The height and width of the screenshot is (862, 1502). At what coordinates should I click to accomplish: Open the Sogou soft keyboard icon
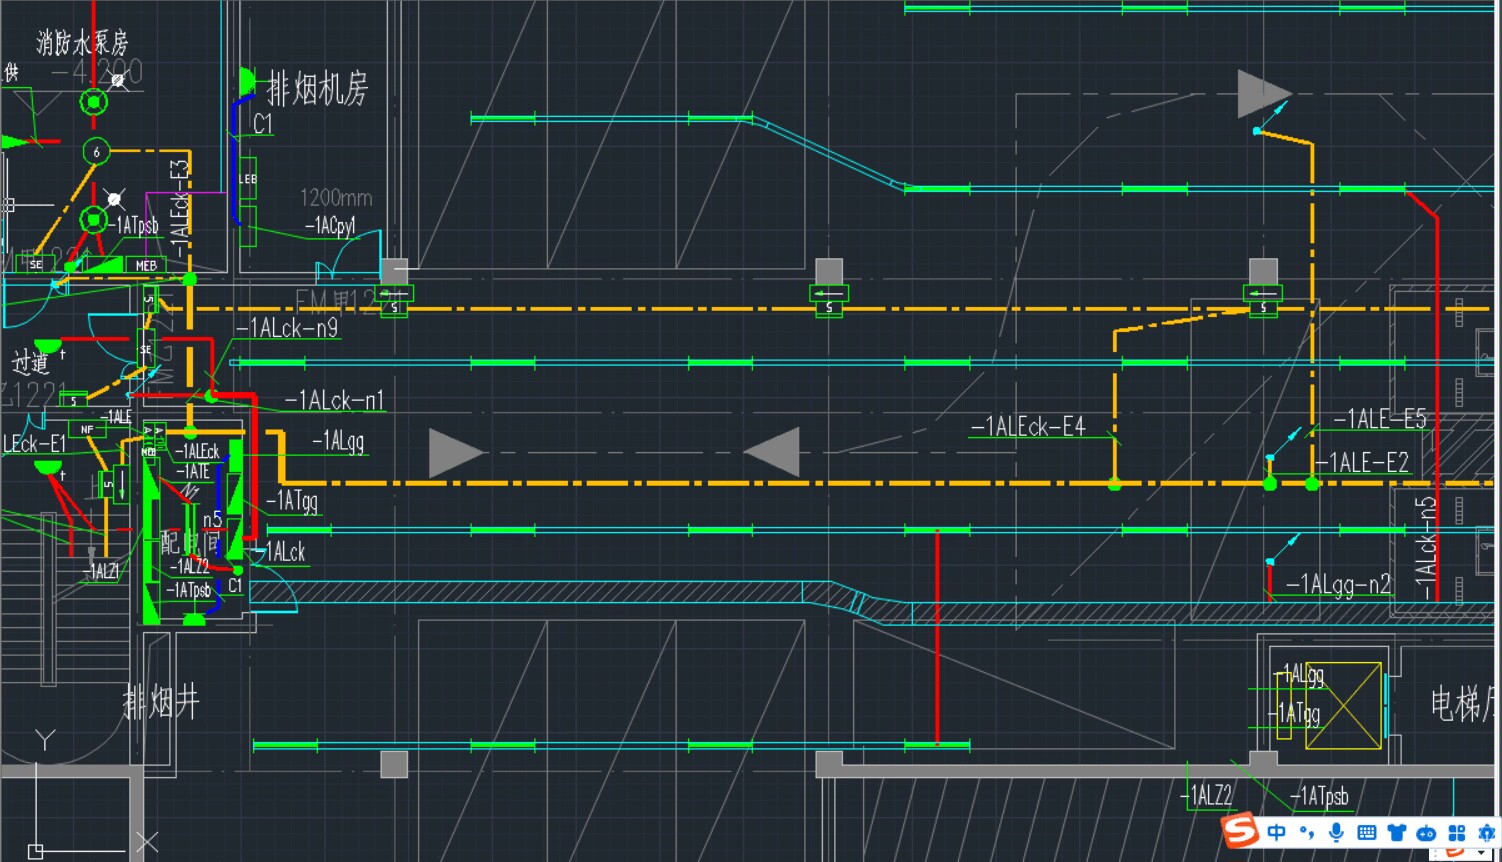1367,832
